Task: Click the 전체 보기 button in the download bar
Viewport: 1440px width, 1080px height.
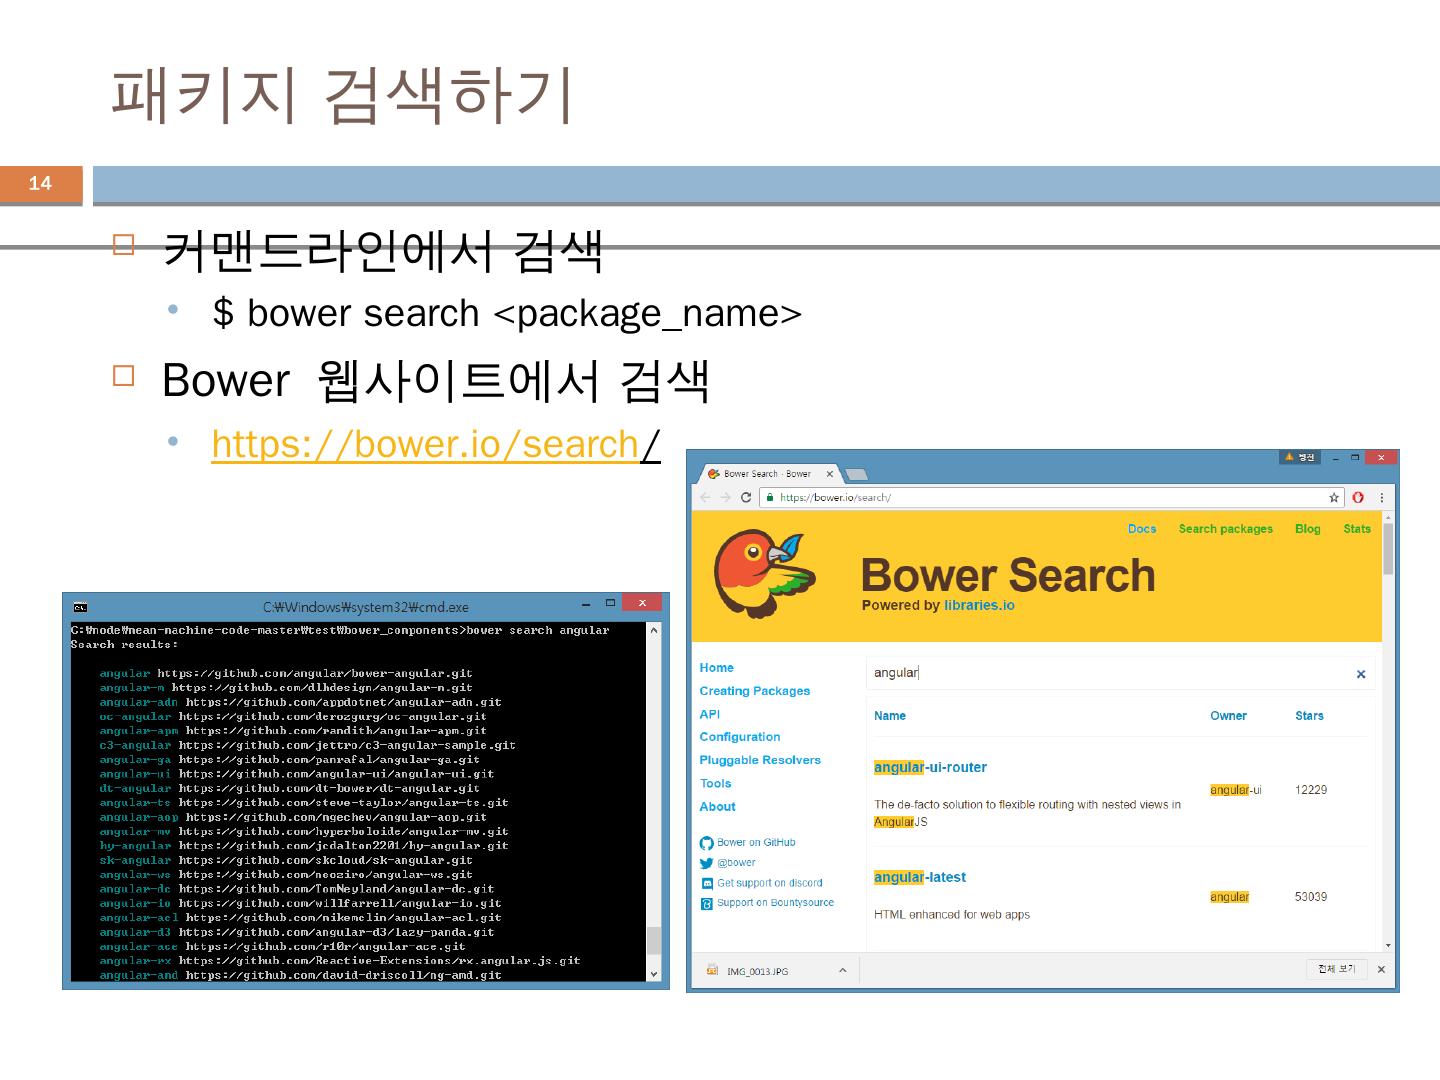Action: click(1336, 969)
